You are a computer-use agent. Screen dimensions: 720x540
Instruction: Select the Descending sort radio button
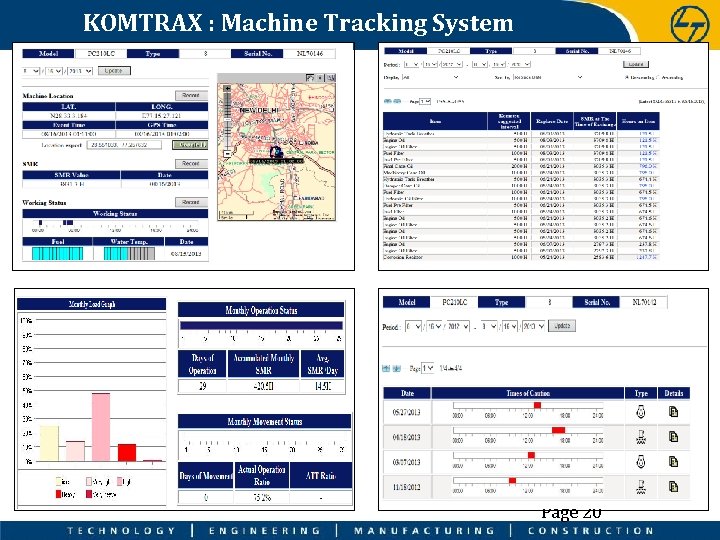627,78
